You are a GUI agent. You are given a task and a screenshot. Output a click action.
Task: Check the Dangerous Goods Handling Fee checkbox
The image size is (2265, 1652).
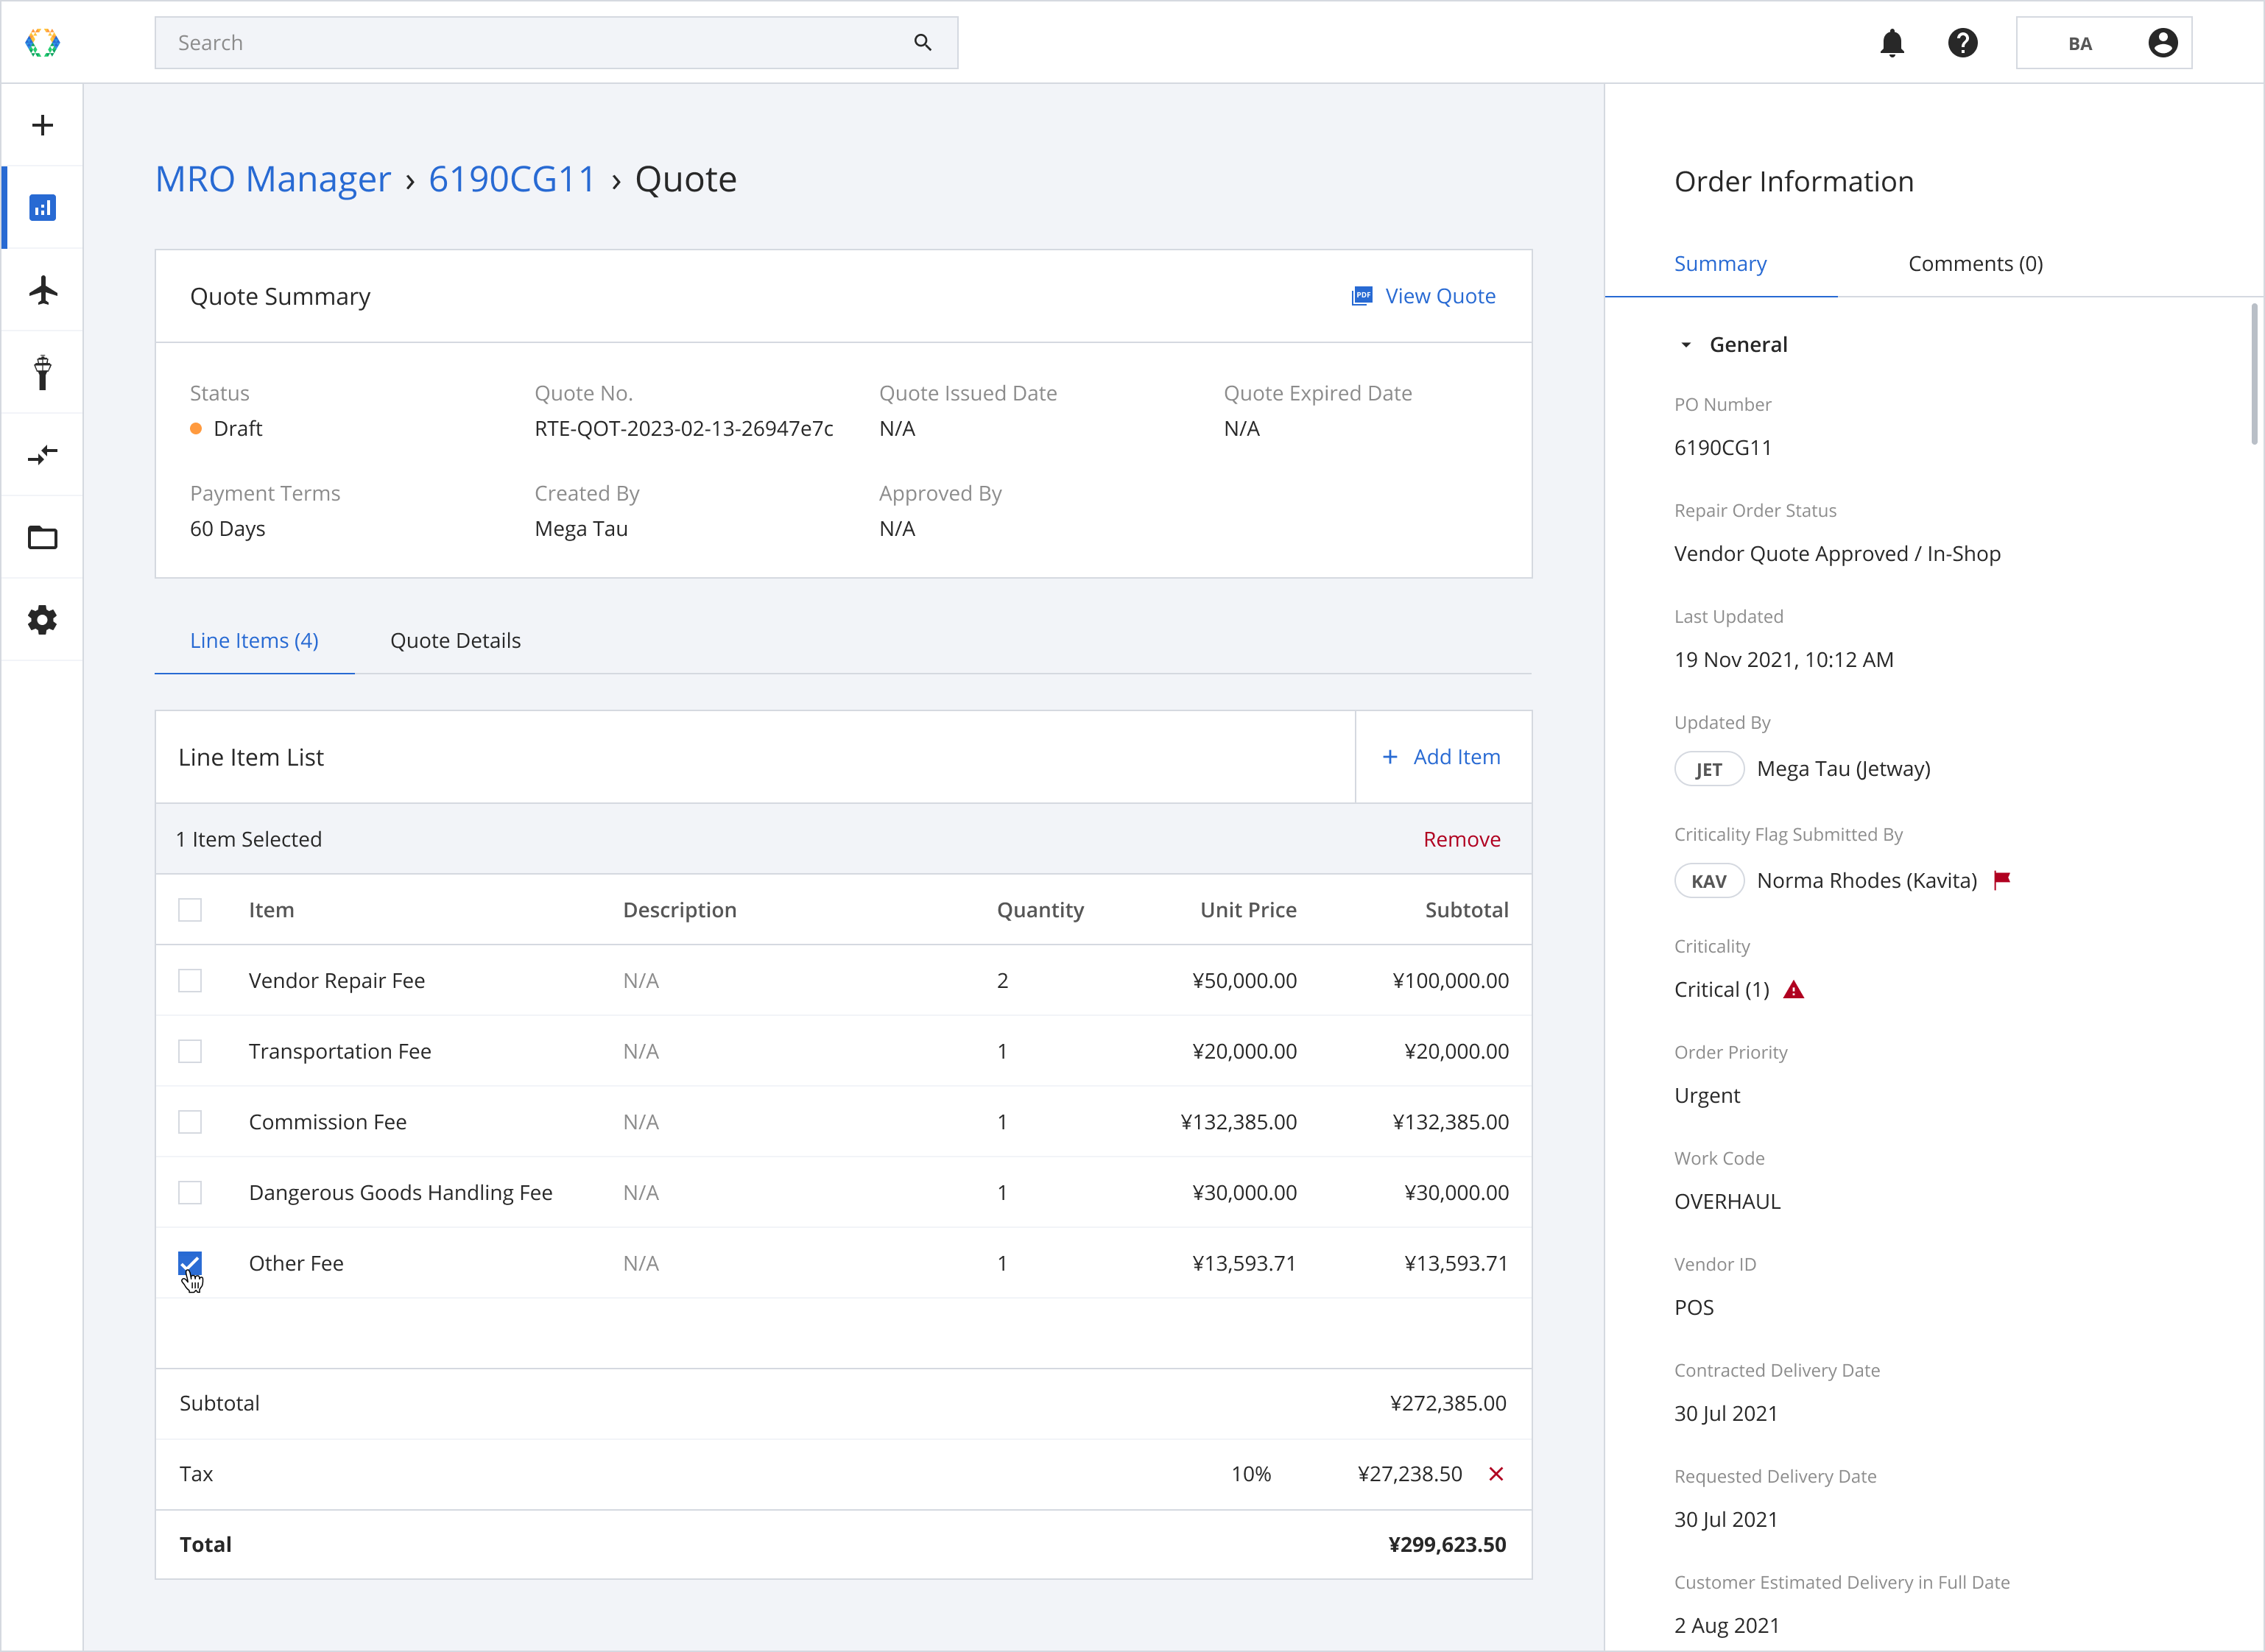[190, 1193]
